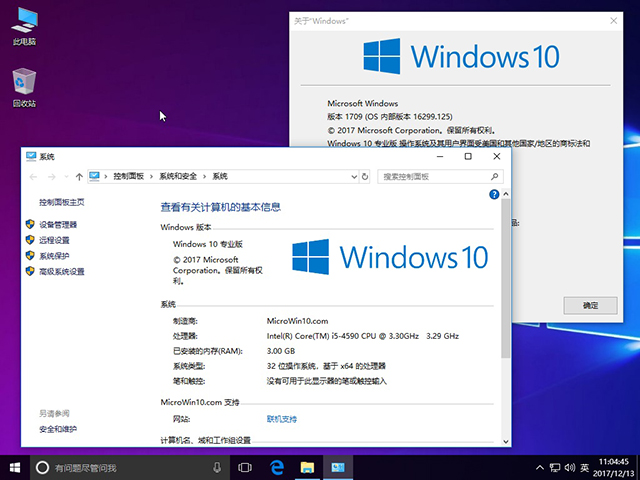This screenshot has width=640, height=480.
Task: Launch Microsoft Edge from the taskbar
Action: click(277, 467)
